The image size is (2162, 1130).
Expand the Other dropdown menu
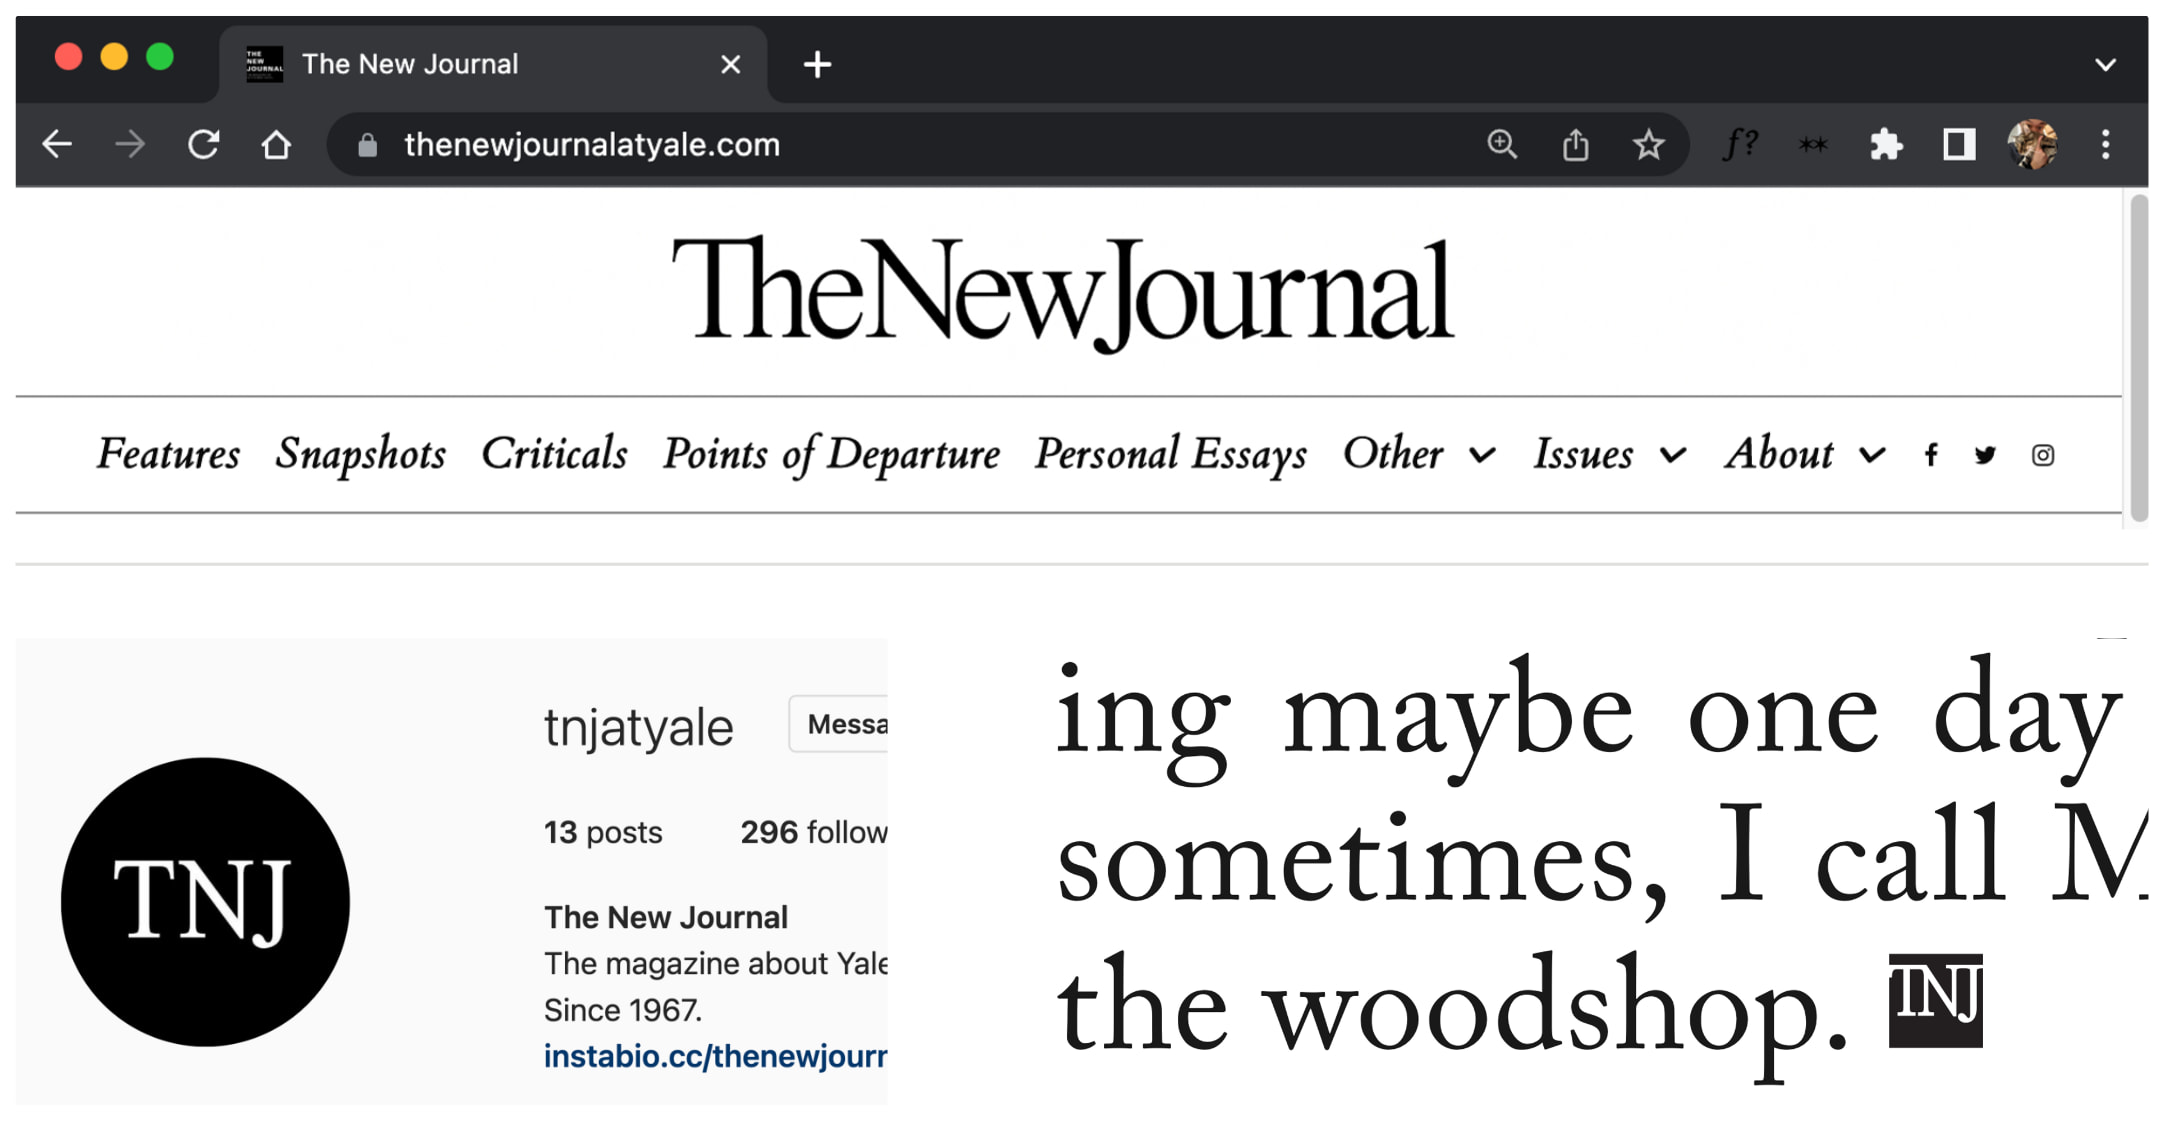coord(1419,455)
